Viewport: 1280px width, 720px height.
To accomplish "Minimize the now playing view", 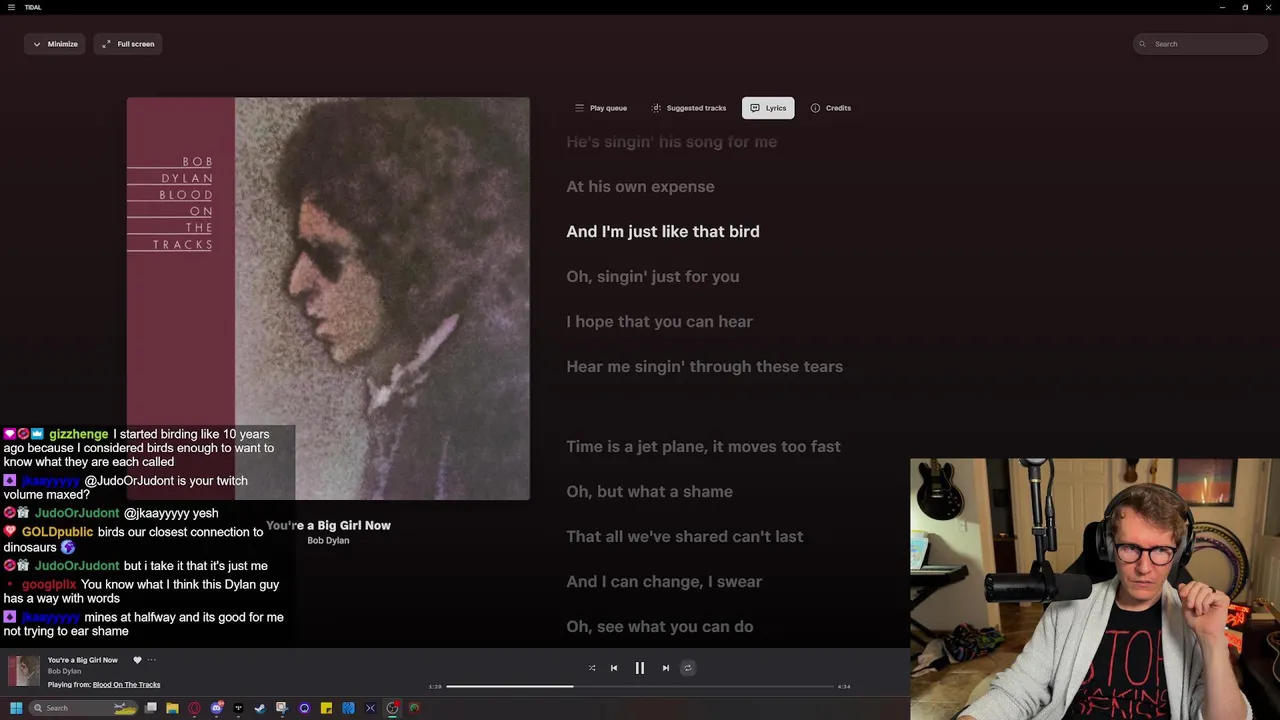I will click(54, 44).
